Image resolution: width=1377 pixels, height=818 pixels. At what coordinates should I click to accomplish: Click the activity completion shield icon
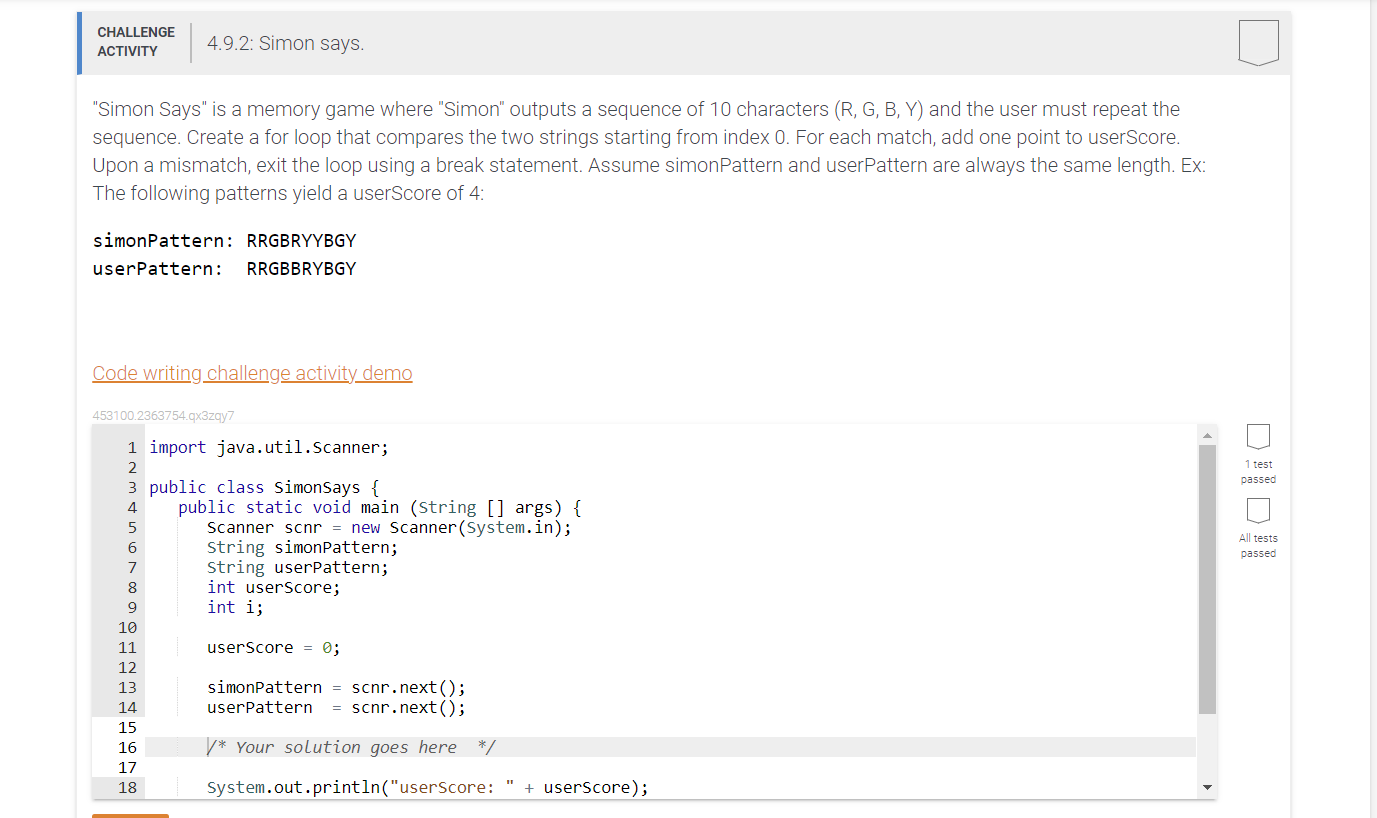1257,41
